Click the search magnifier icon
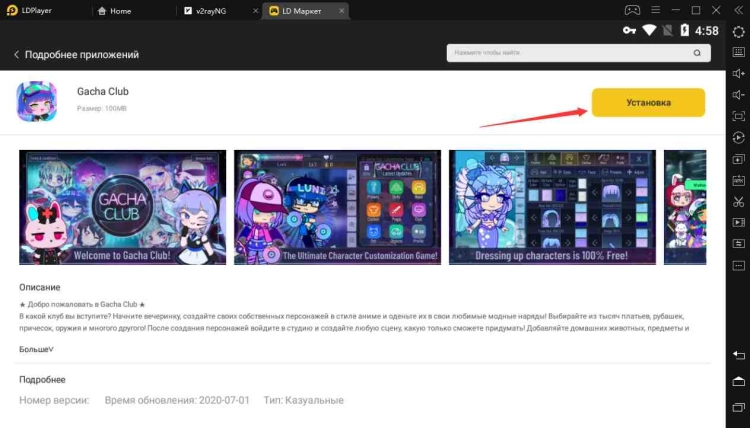750x428 pixels. click(x=697, y=53)
